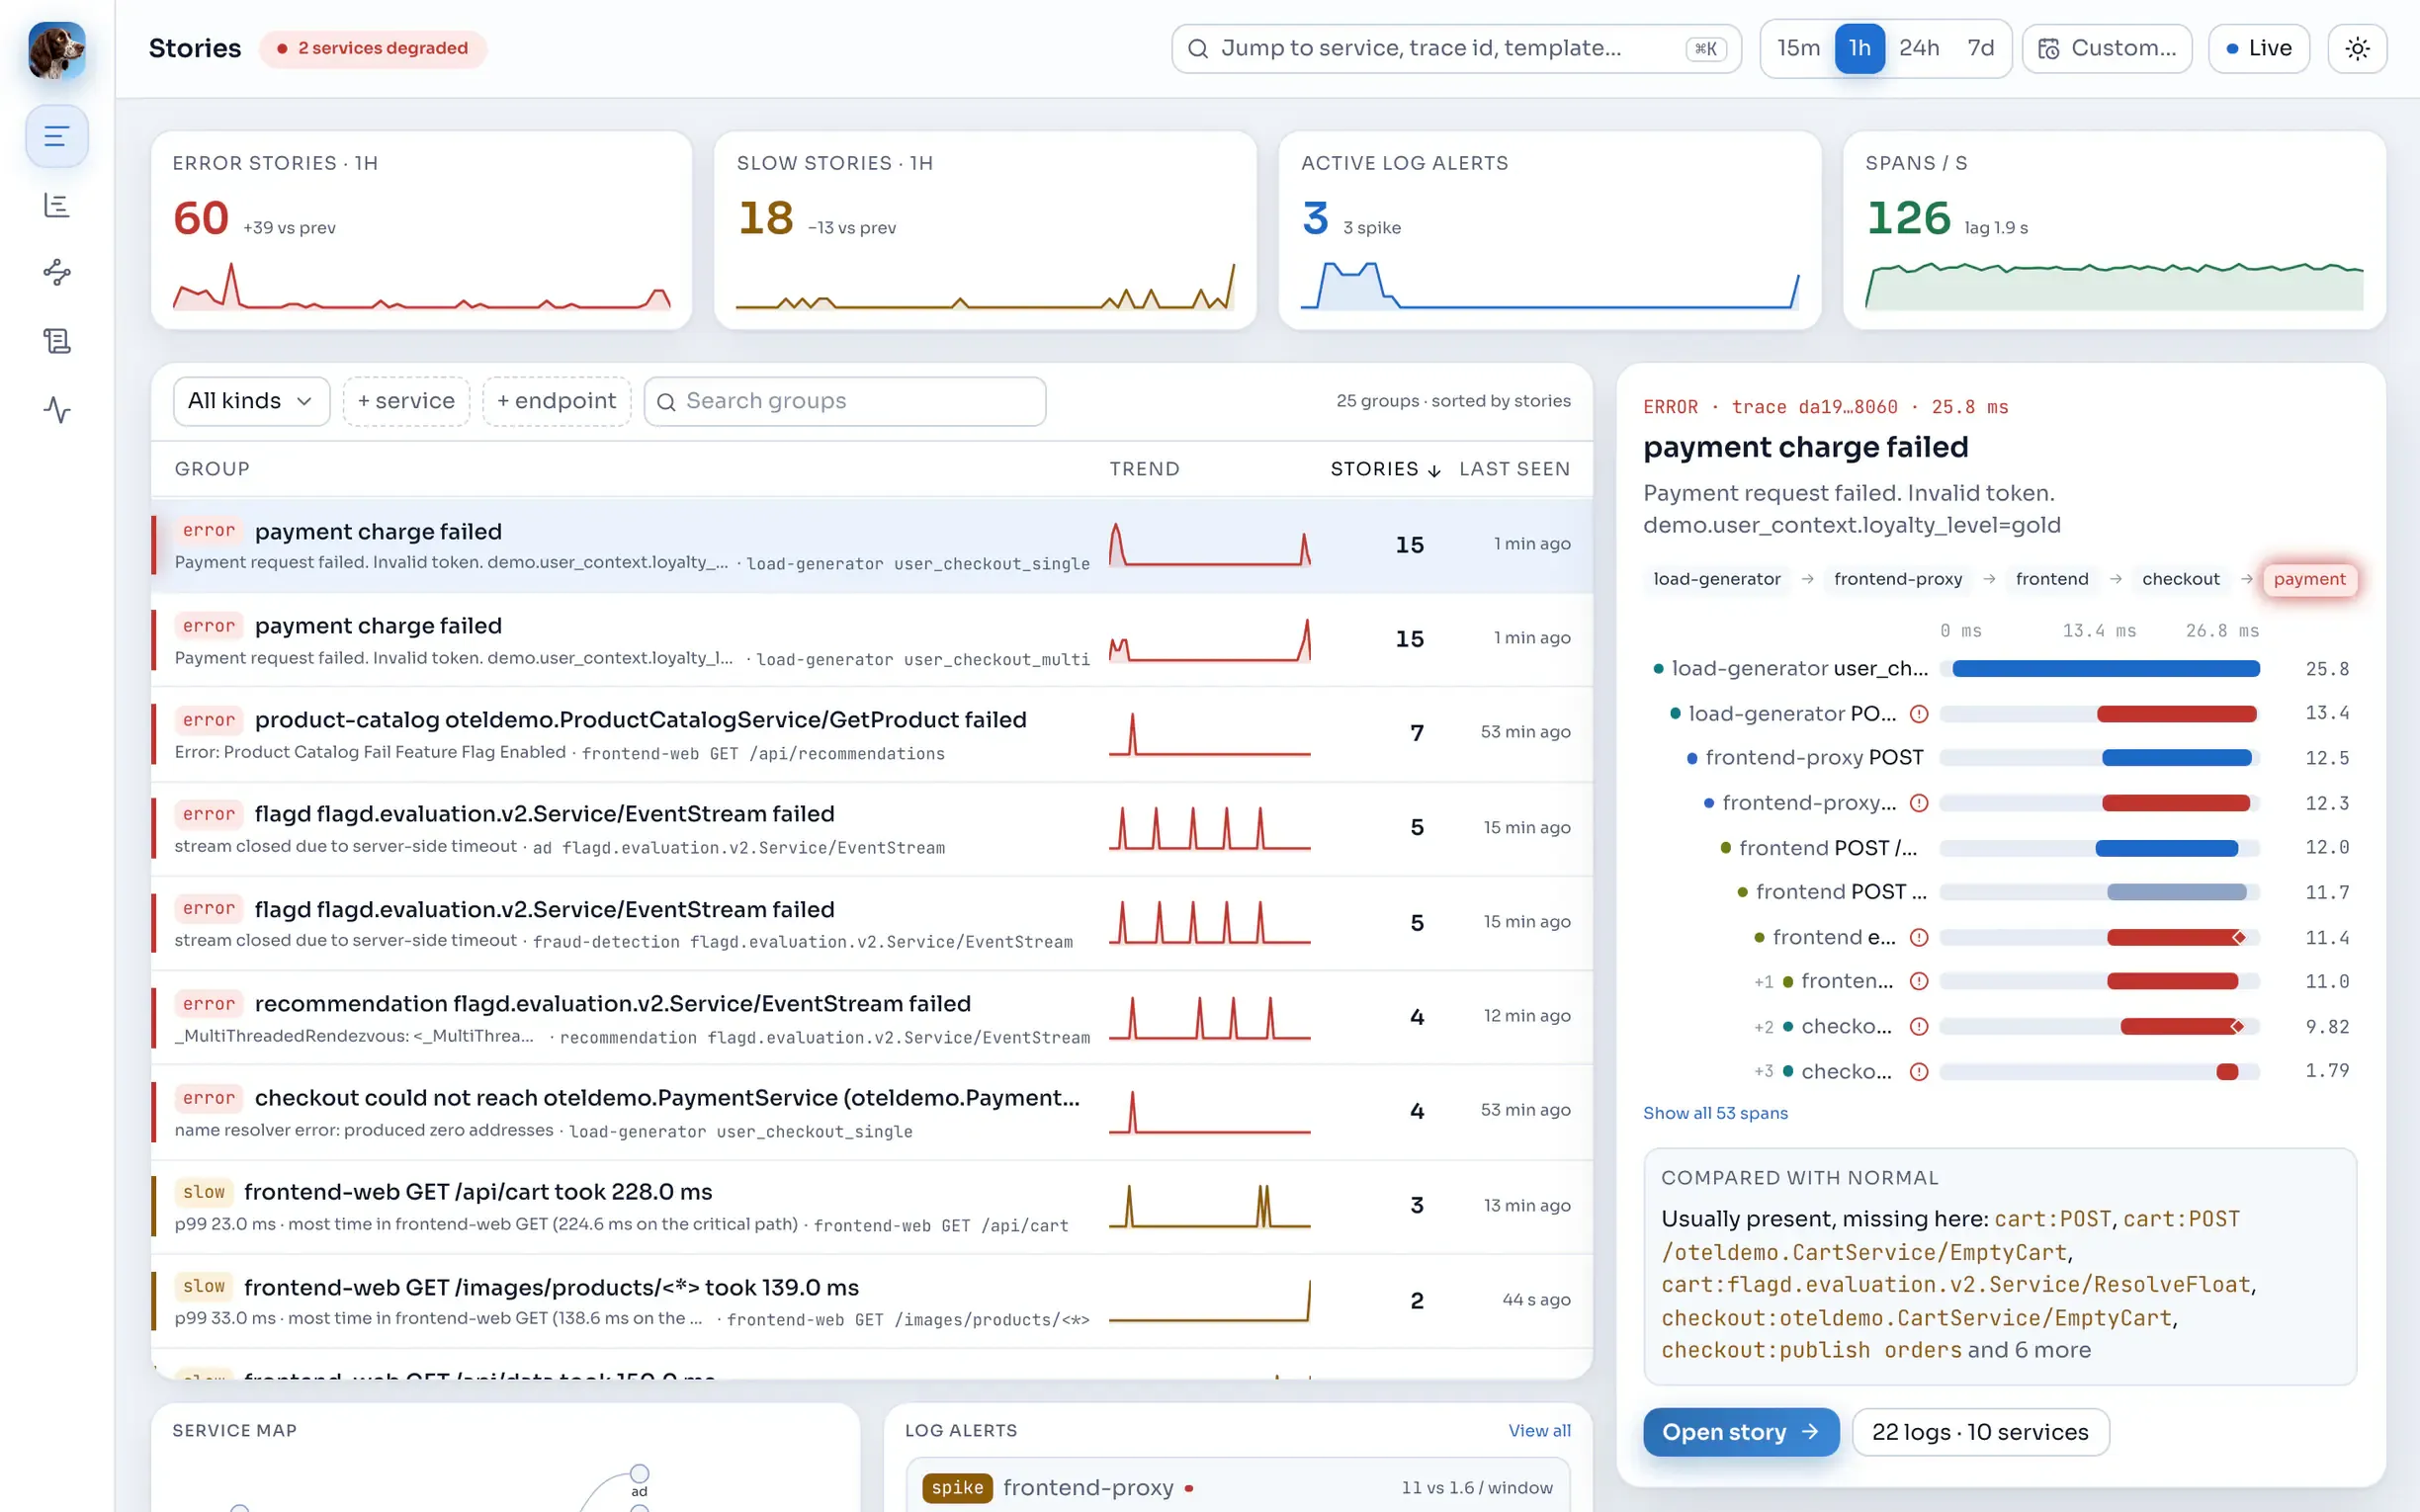The image size is (2420, 1512).
Task: Click arrow icon in Open story button
Action: [x=1810, y=1432]
